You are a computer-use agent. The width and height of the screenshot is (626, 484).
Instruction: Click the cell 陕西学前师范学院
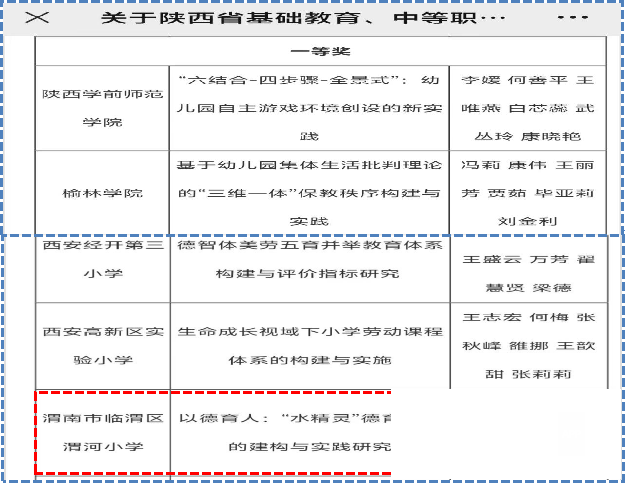pyautogui.click(x=103, y=108)
